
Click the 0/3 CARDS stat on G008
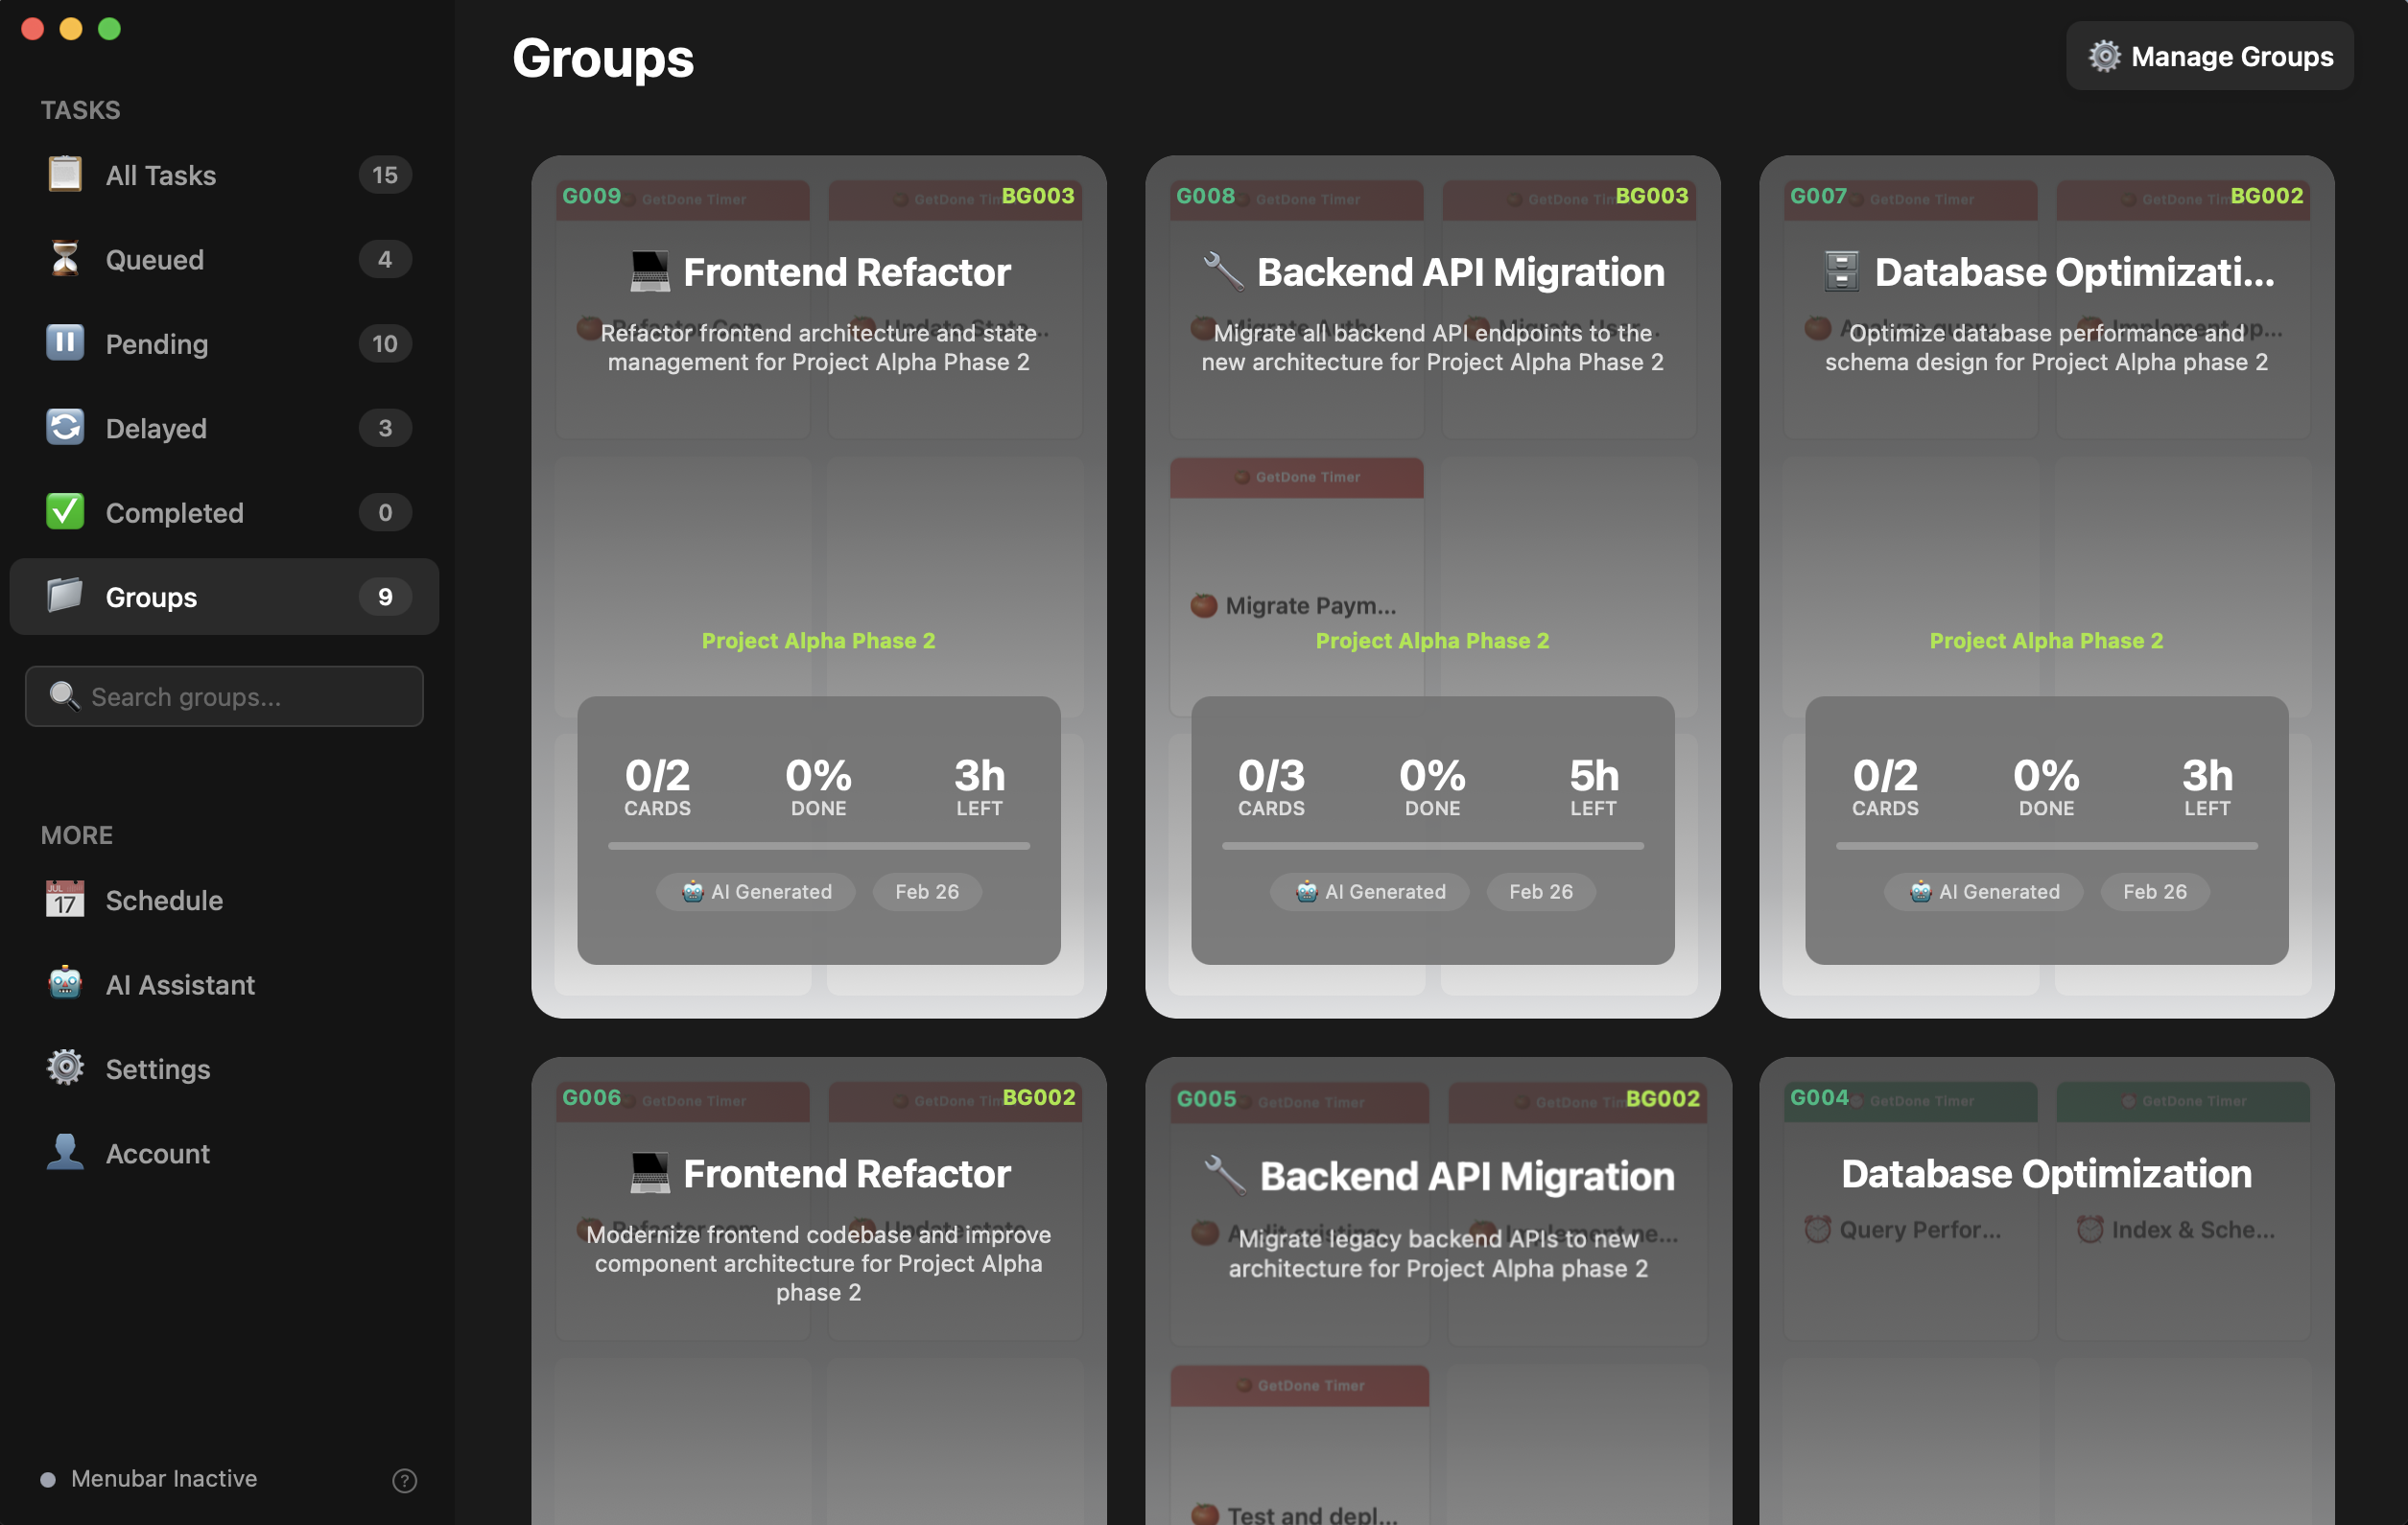coord(1271,786)
